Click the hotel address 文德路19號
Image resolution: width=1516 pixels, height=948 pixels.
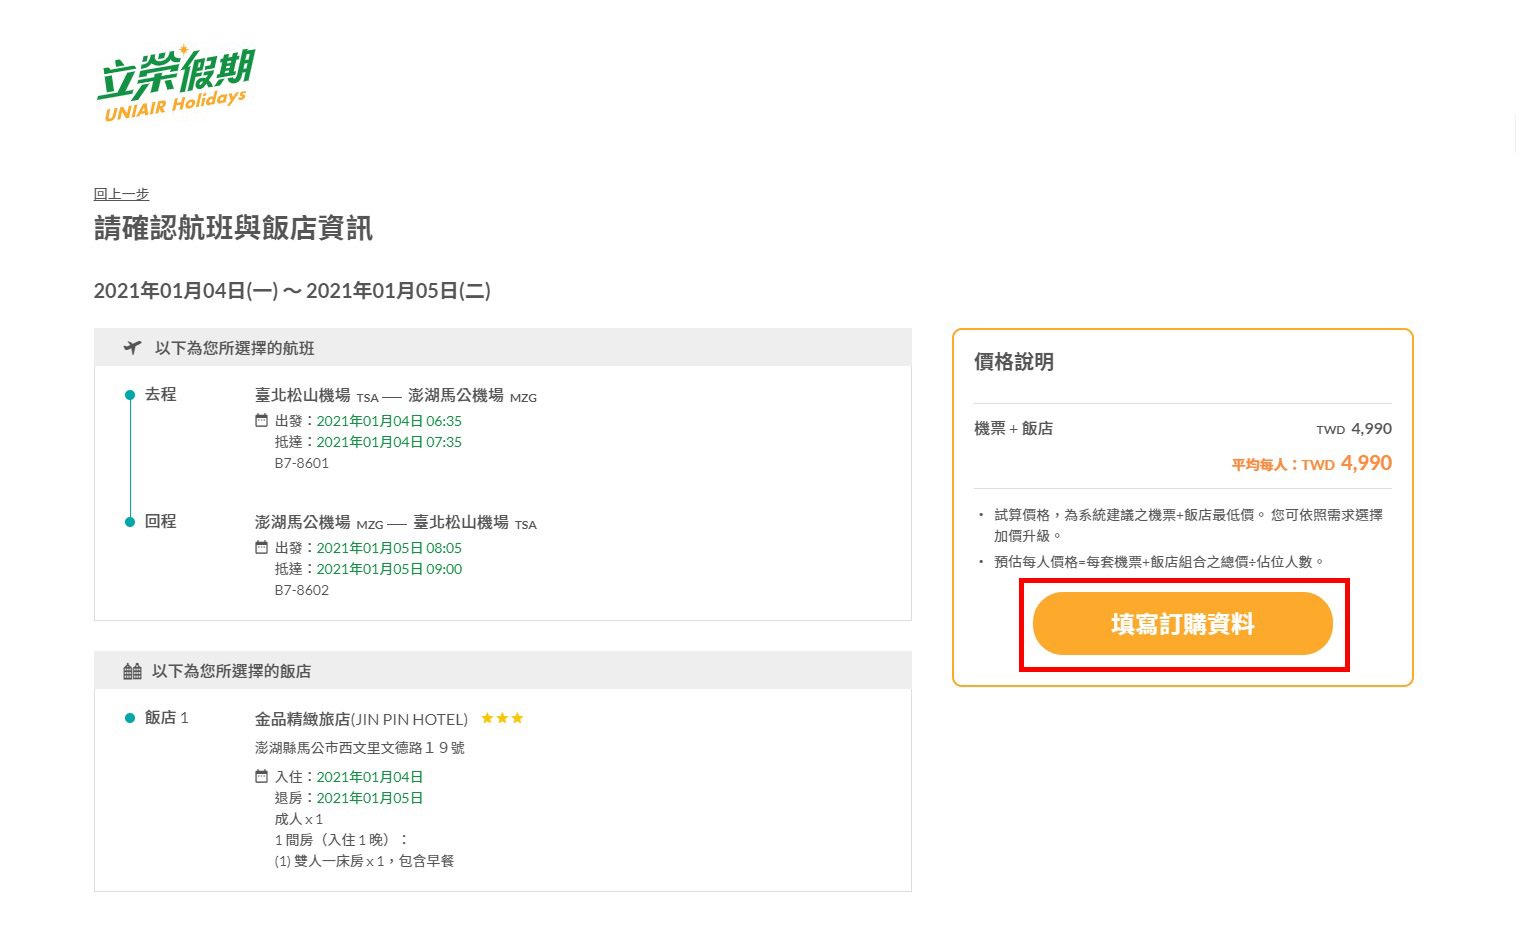(x=360, y=748)
